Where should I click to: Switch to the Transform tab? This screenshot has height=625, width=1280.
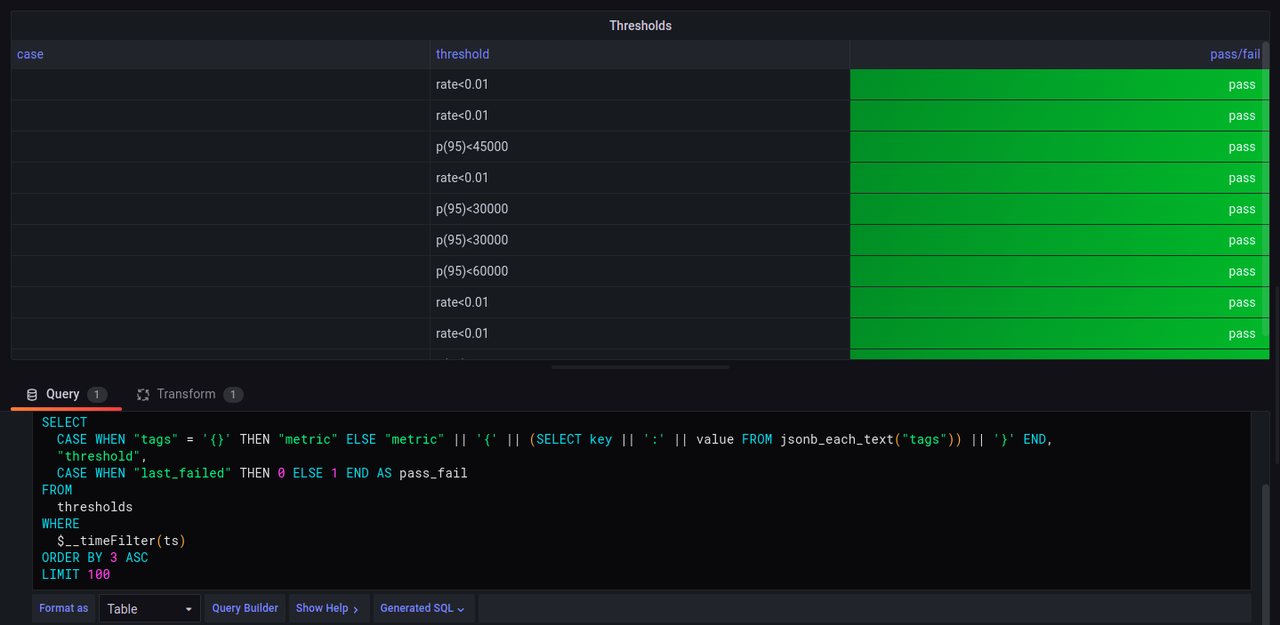pyautogui.click(x=189, y=395)
